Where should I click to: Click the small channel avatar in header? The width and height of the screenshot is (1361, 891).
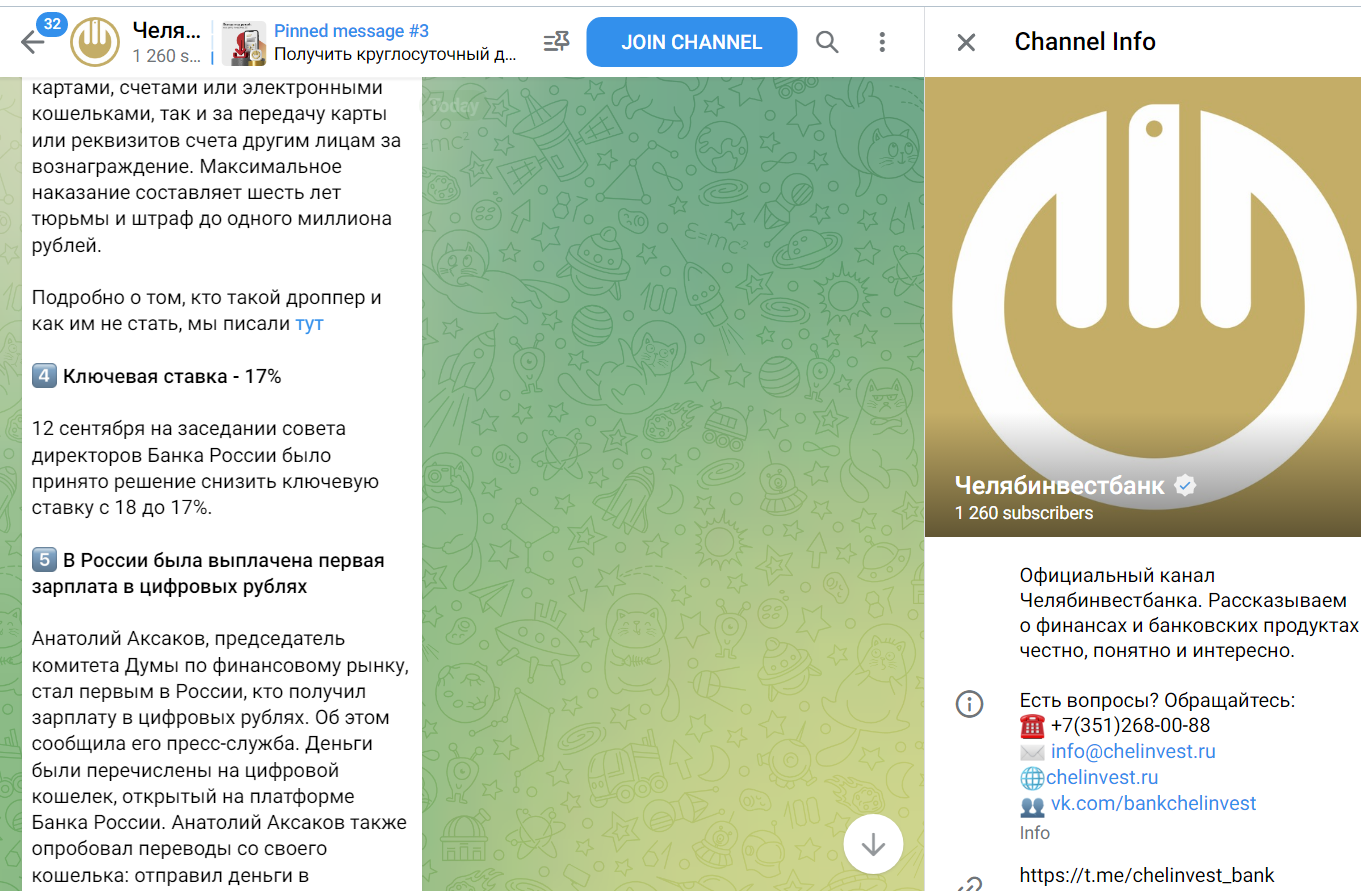click(96, 42)
